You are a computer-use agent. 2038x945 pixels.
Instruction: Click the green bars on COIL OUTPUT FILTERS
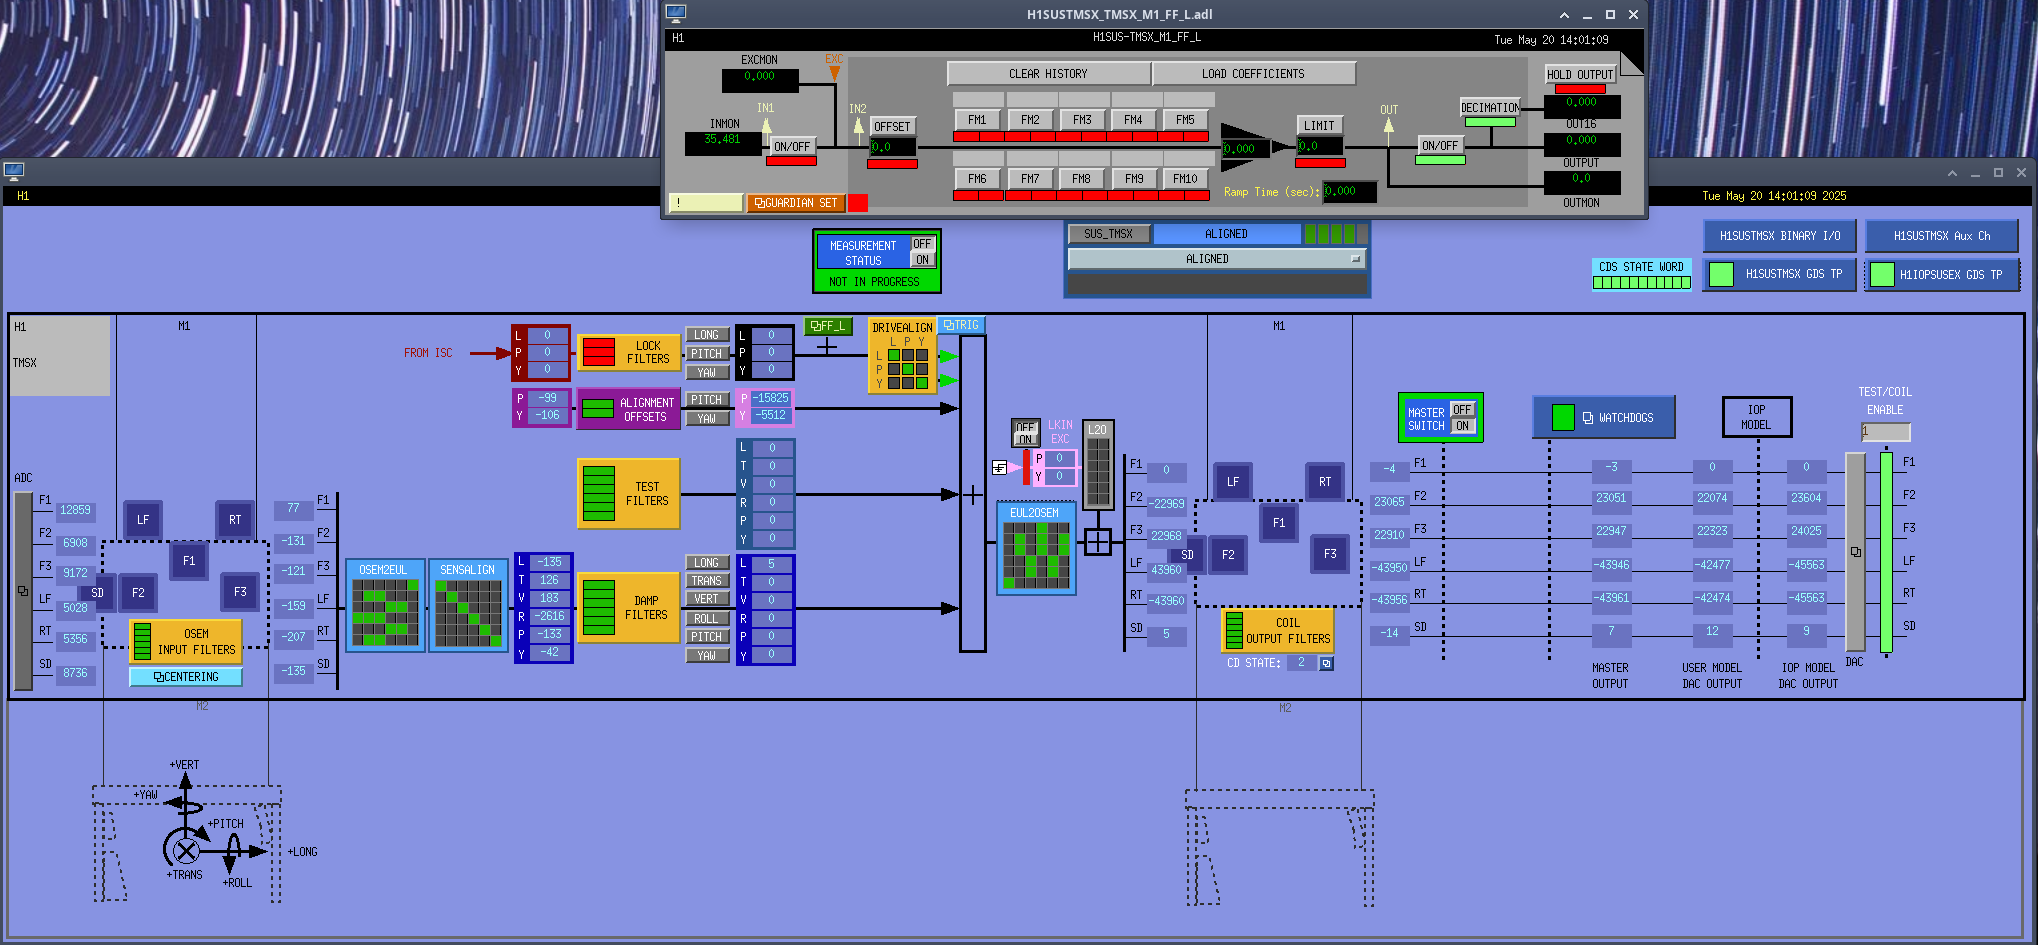[x=1234, y=630]
